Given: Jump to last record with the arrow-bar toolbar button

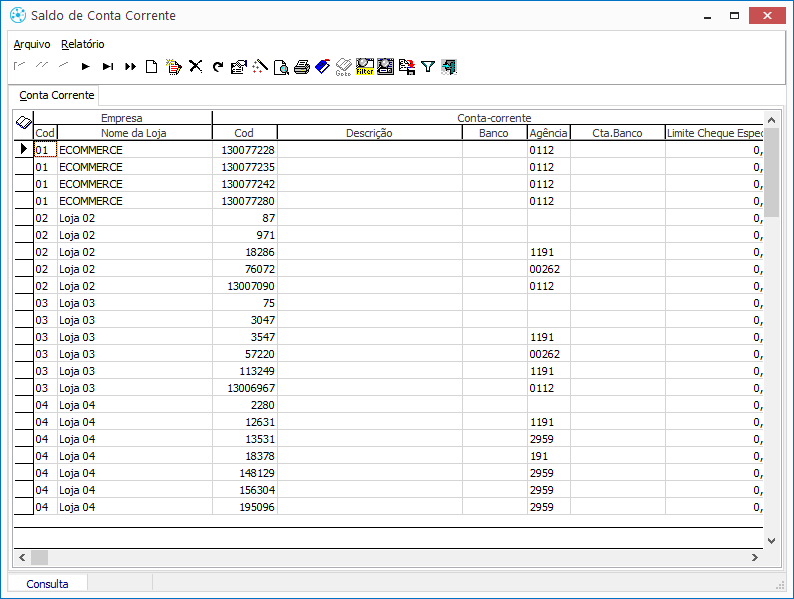Looking at the screenshot, I should [108, 67].
